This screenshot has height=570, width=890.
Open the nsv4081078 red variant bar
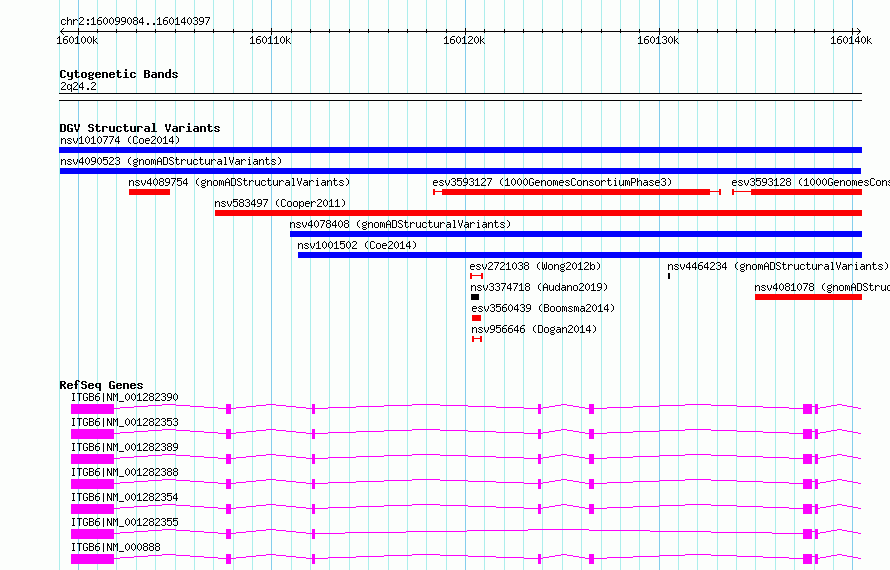click(808, 297)
